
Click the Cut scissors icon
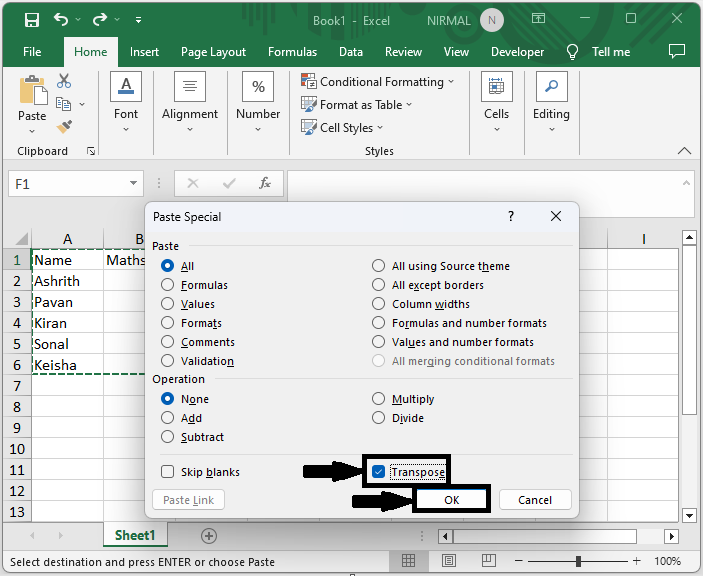pos(64,81)
